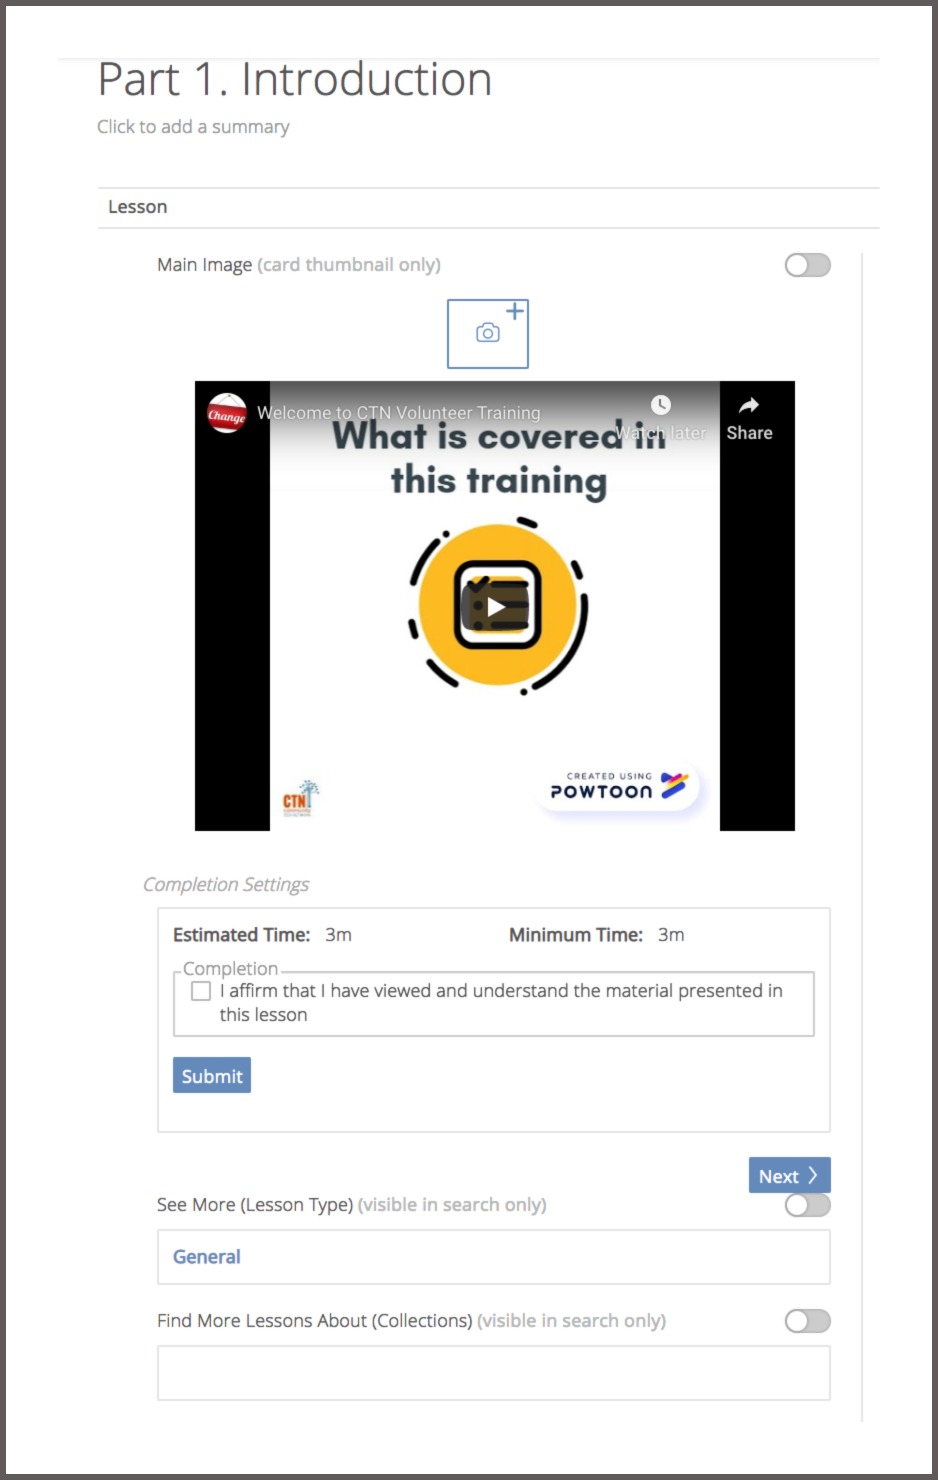This screenshot has height=1480, width=938.
Task: Click the camera add-image icon
Action: [488, 334]
